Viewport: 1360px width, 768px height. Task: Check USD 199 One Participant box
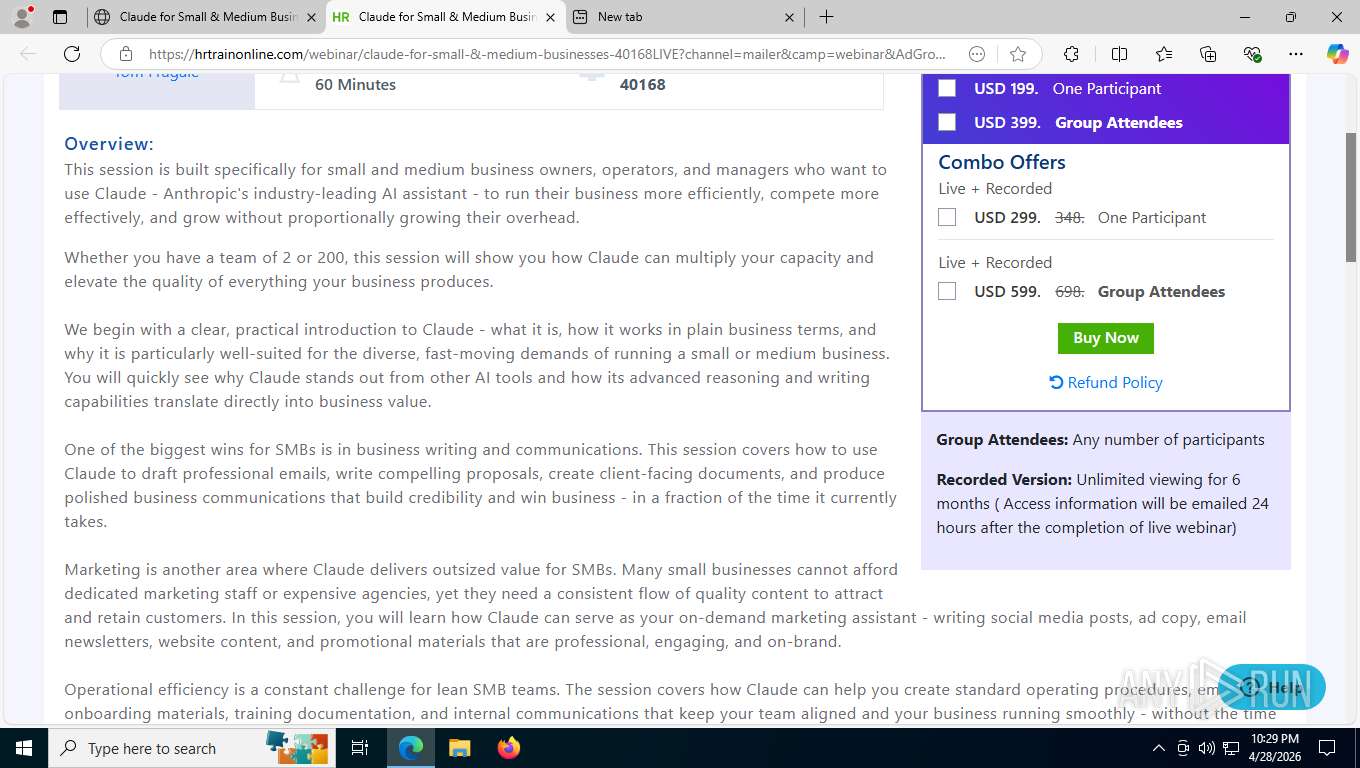[947, 88]
